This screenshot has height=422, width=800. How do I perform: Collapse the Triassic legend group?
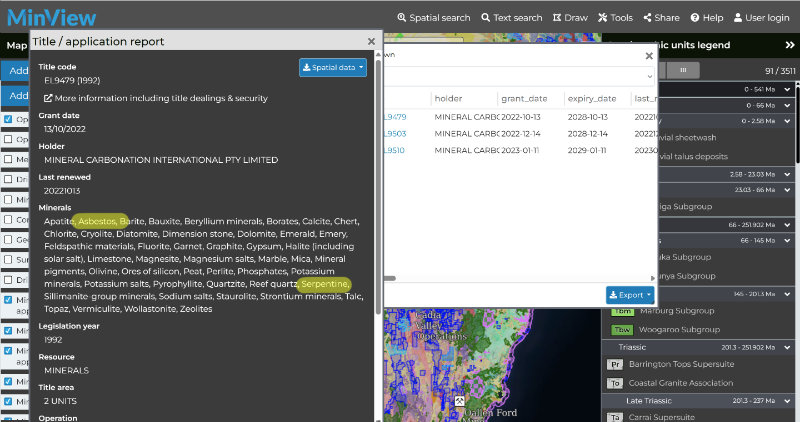pyautogui.click(x=787, y=347)
